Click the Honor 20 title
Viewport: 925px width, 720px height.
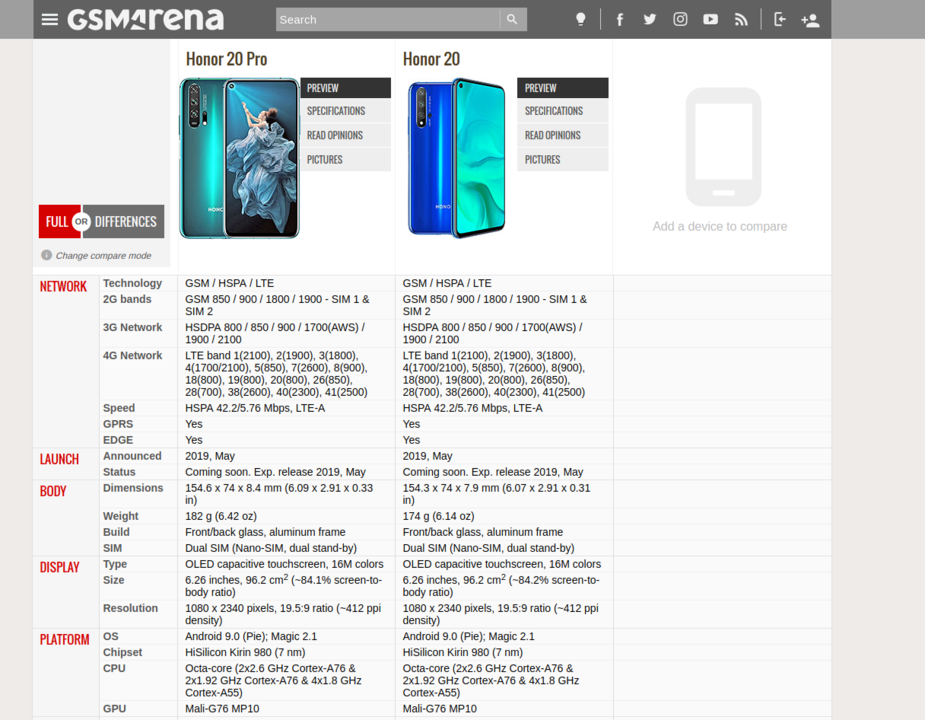[x=431, y=59]
